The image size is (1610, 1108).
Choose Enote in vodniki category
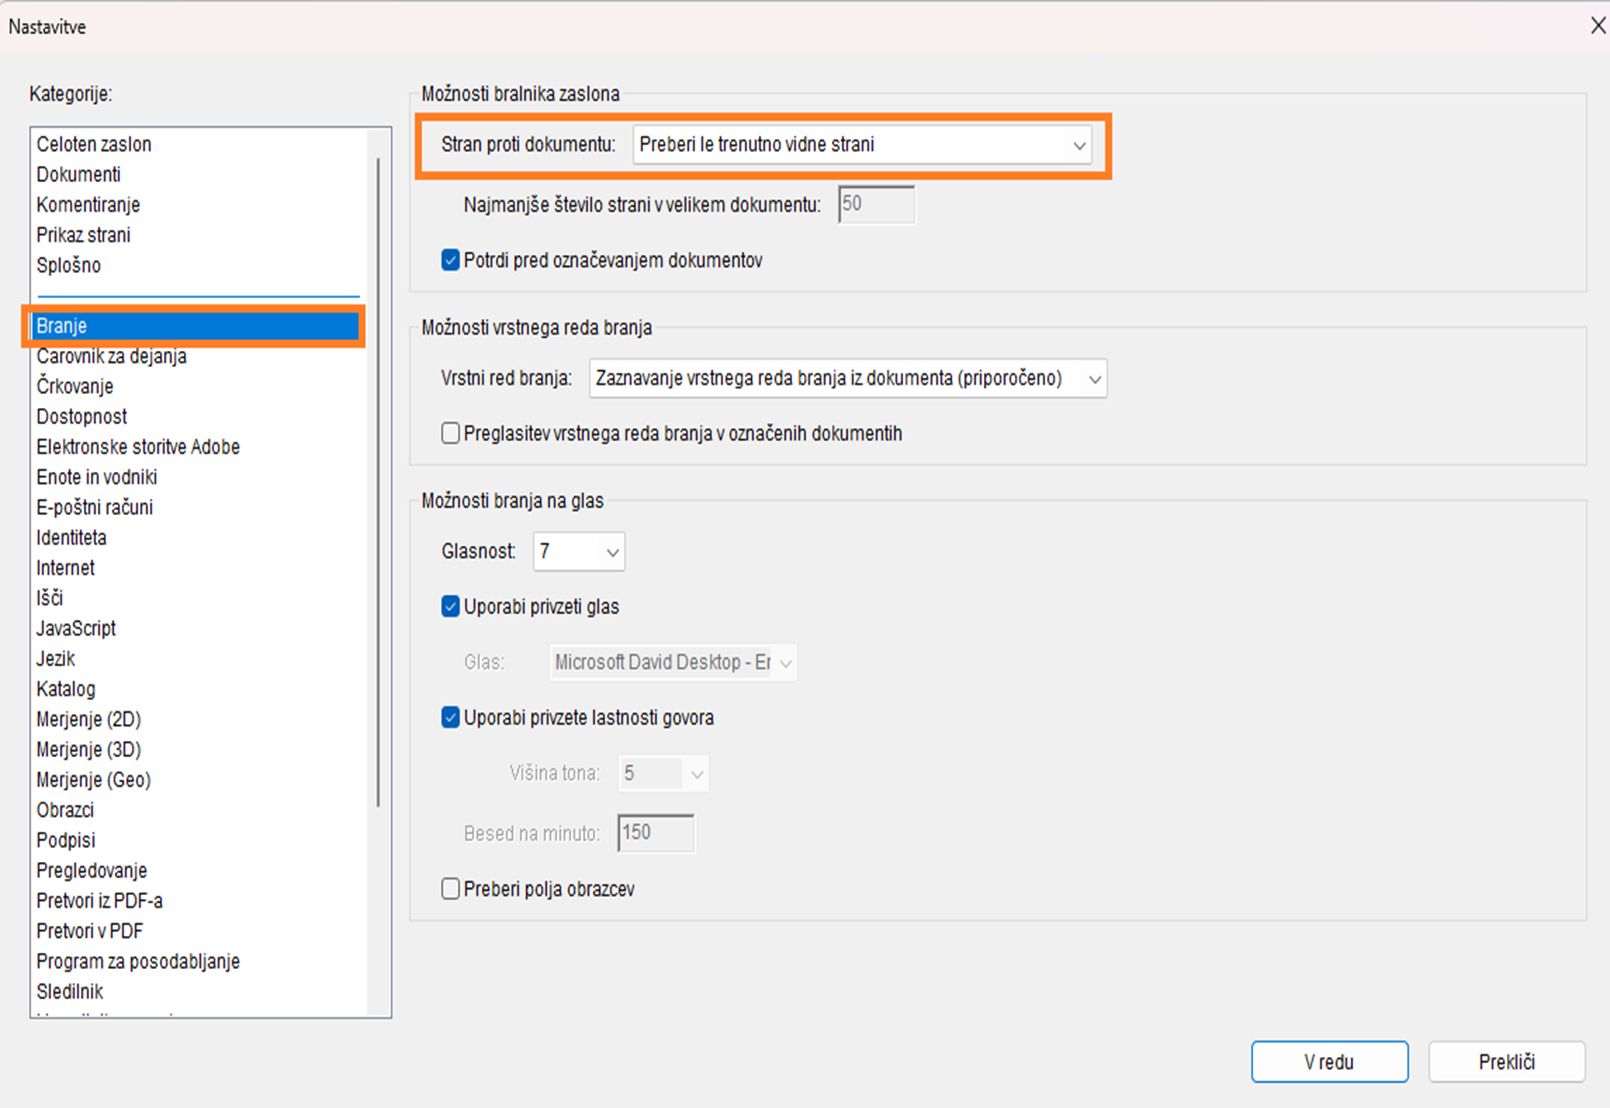point(97,477)
